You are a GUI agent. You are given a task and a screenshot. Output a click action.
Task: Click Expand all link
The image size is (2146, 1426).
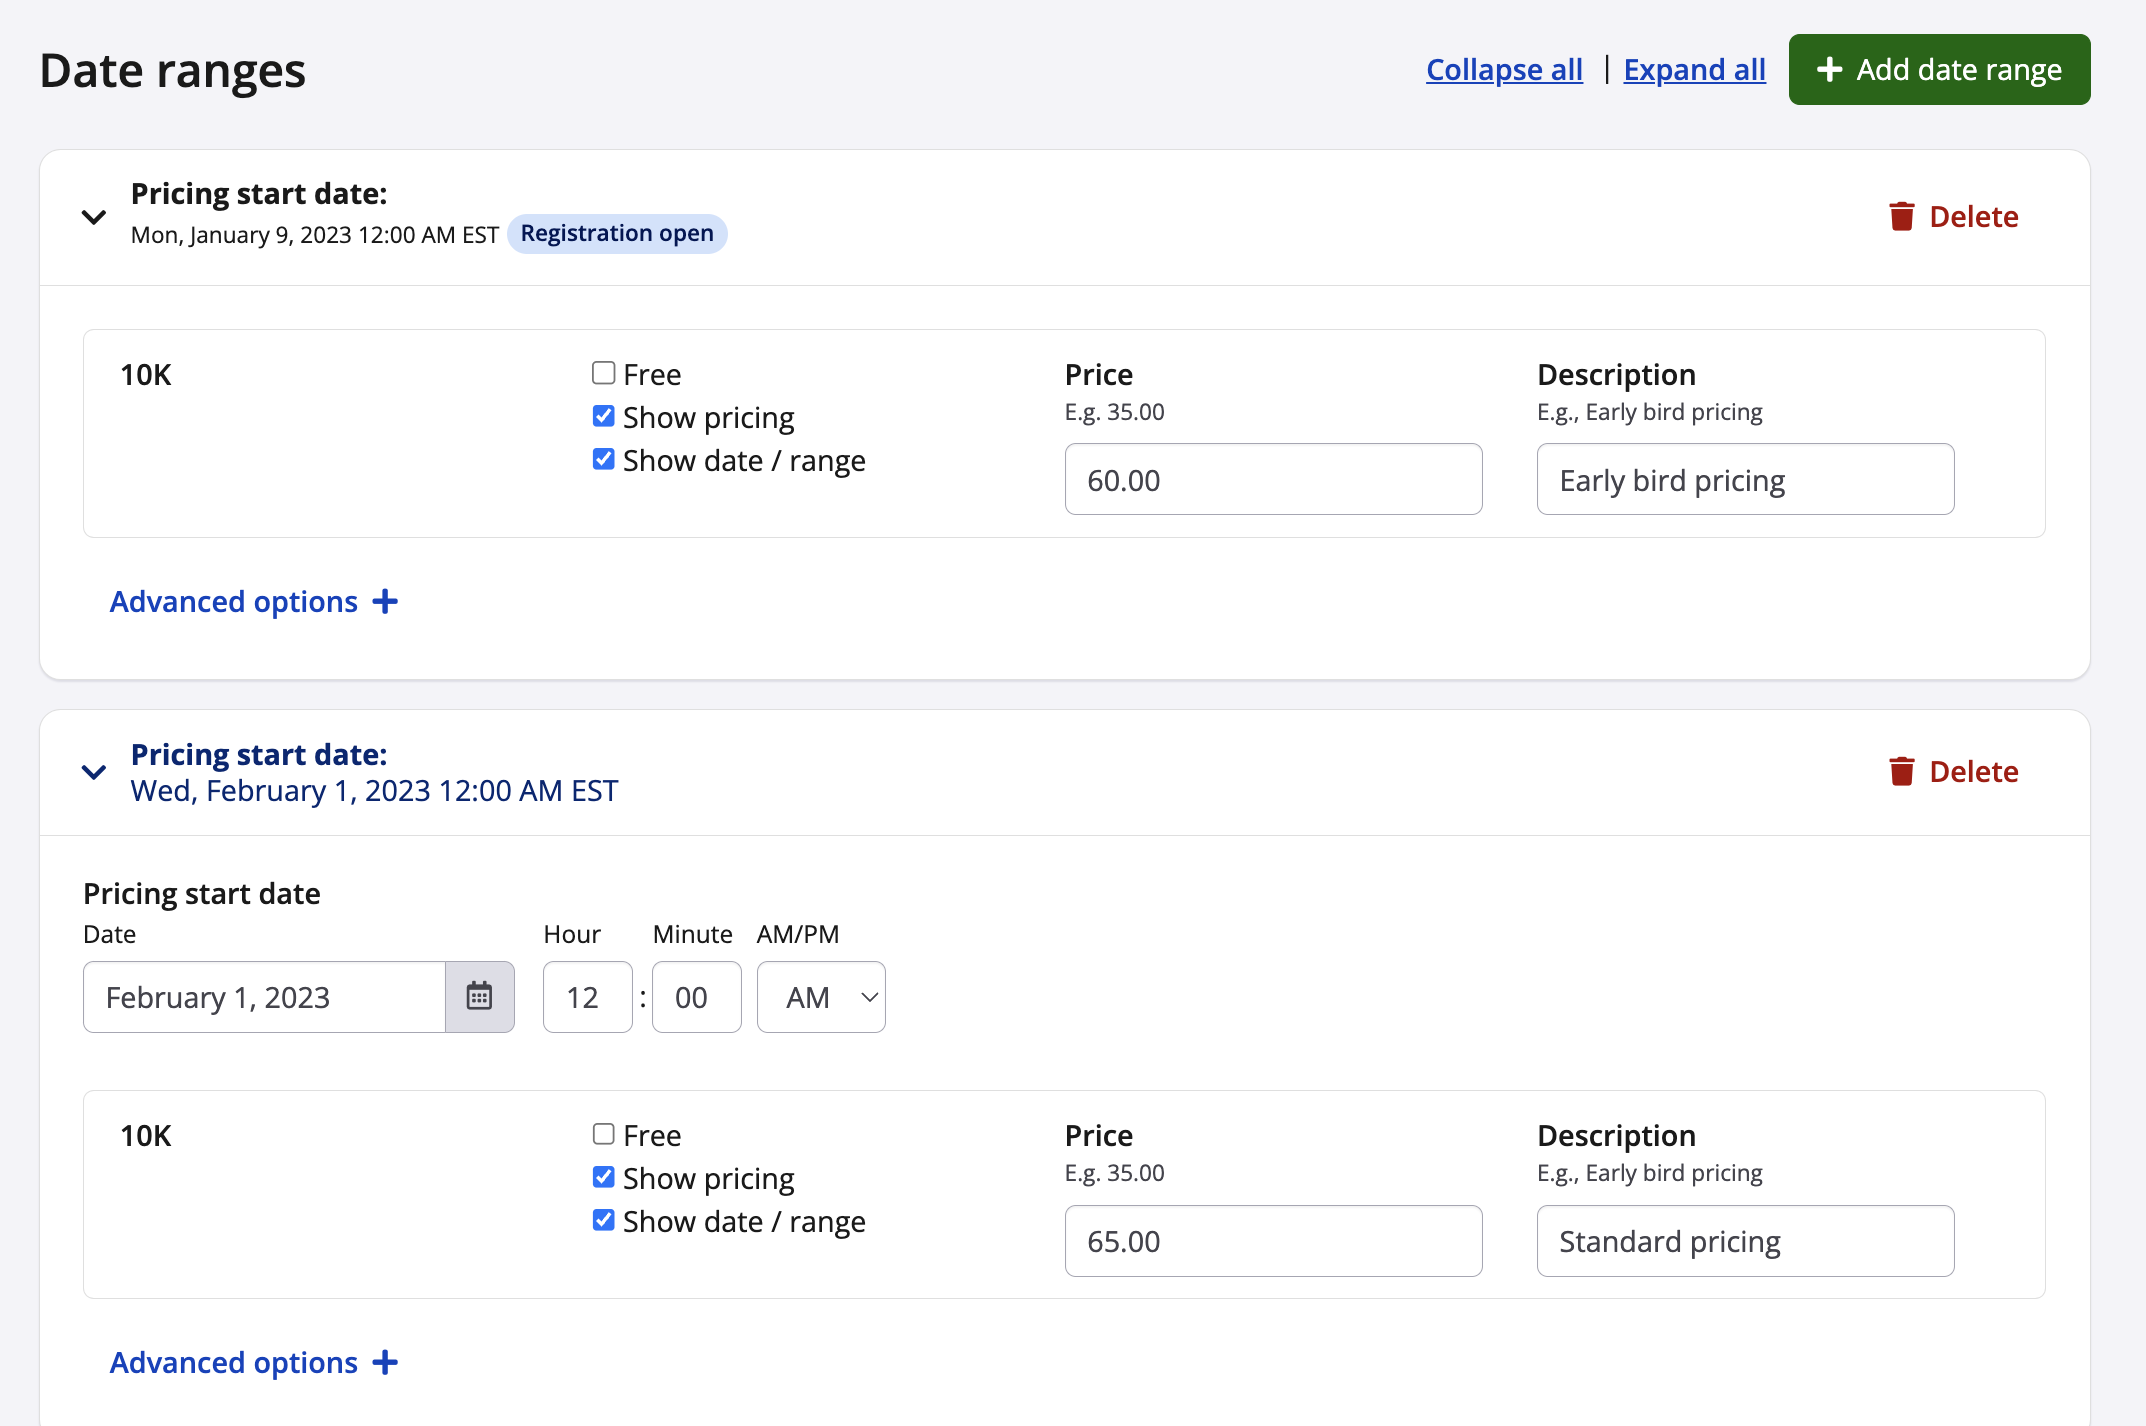coord(1694,69)
